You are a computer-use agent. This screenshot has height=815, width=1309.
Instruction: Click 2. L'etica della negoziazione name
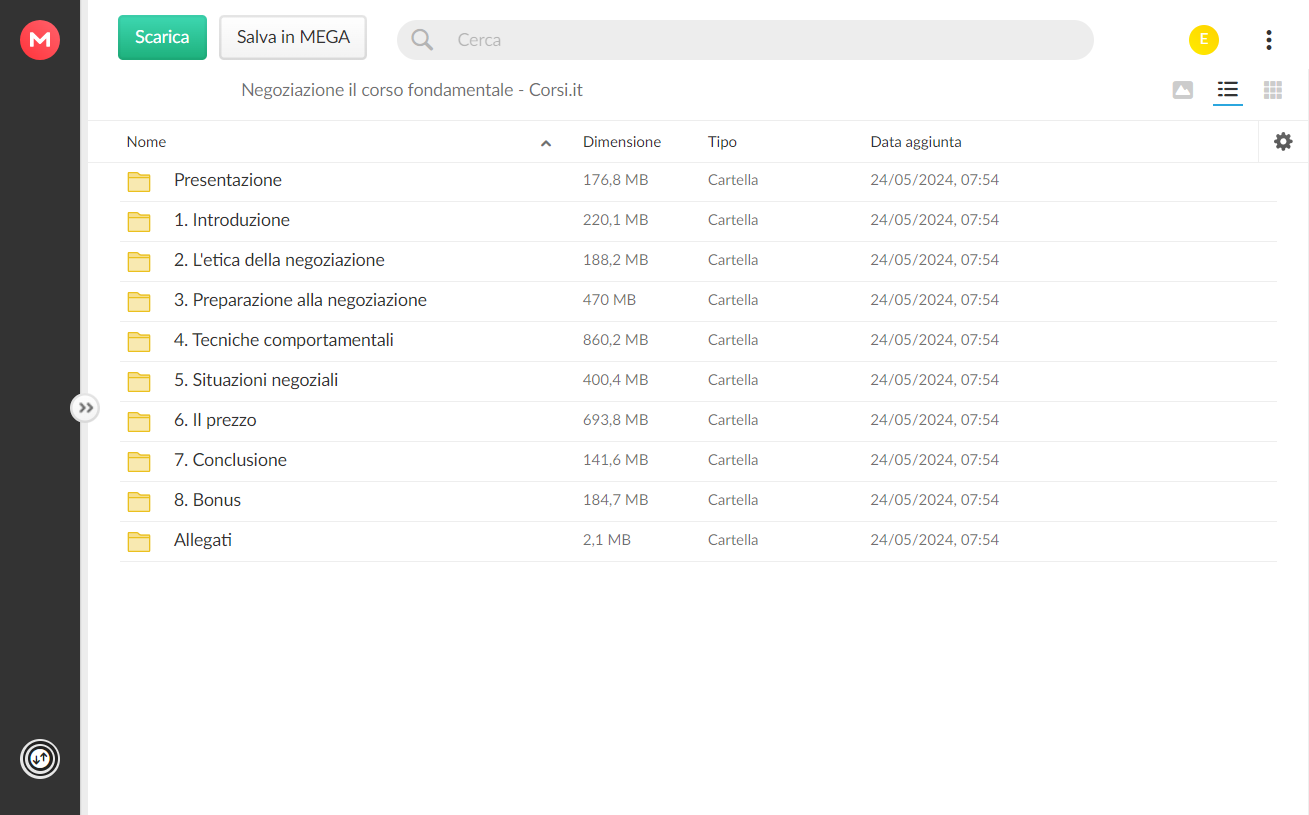[279, 260]
